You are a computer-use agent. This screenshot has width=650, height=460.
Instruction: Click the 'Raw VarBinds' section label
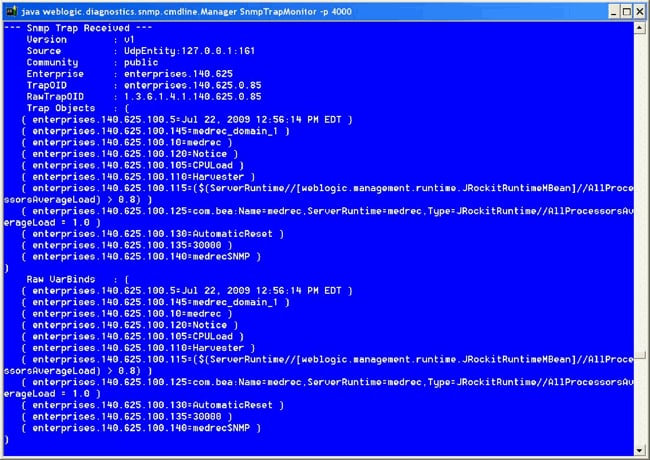click(61, 279)
